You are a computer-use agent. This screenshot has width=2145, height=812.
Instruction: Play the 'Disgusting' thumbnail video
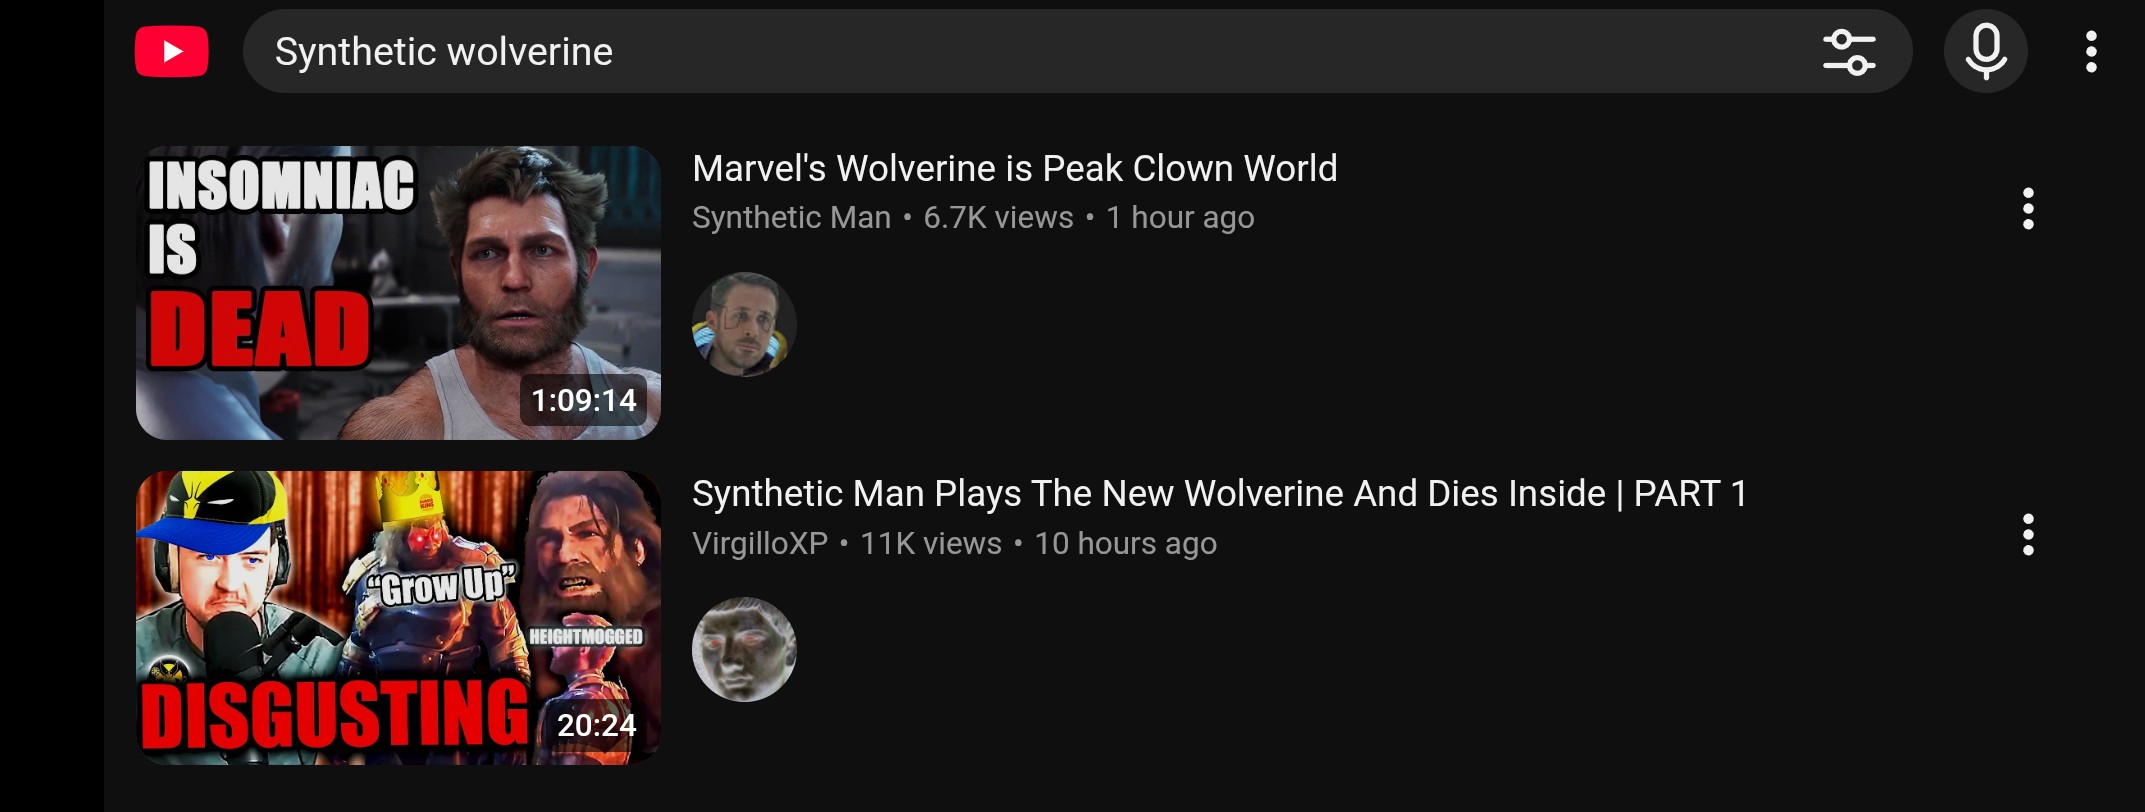tap(398, 618)
